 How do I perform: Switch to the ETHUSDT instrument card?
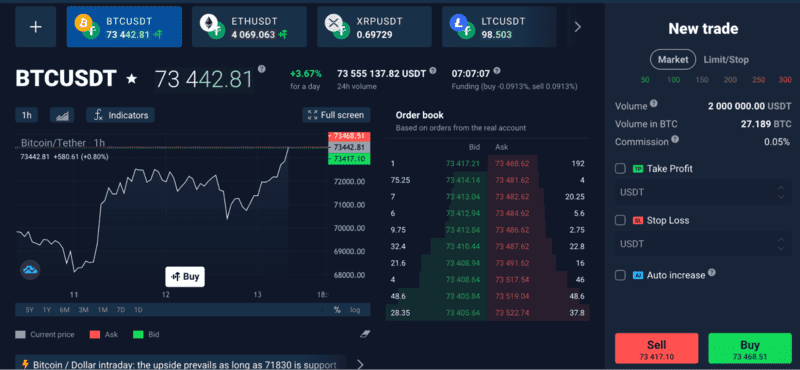[x=249, y=27]
